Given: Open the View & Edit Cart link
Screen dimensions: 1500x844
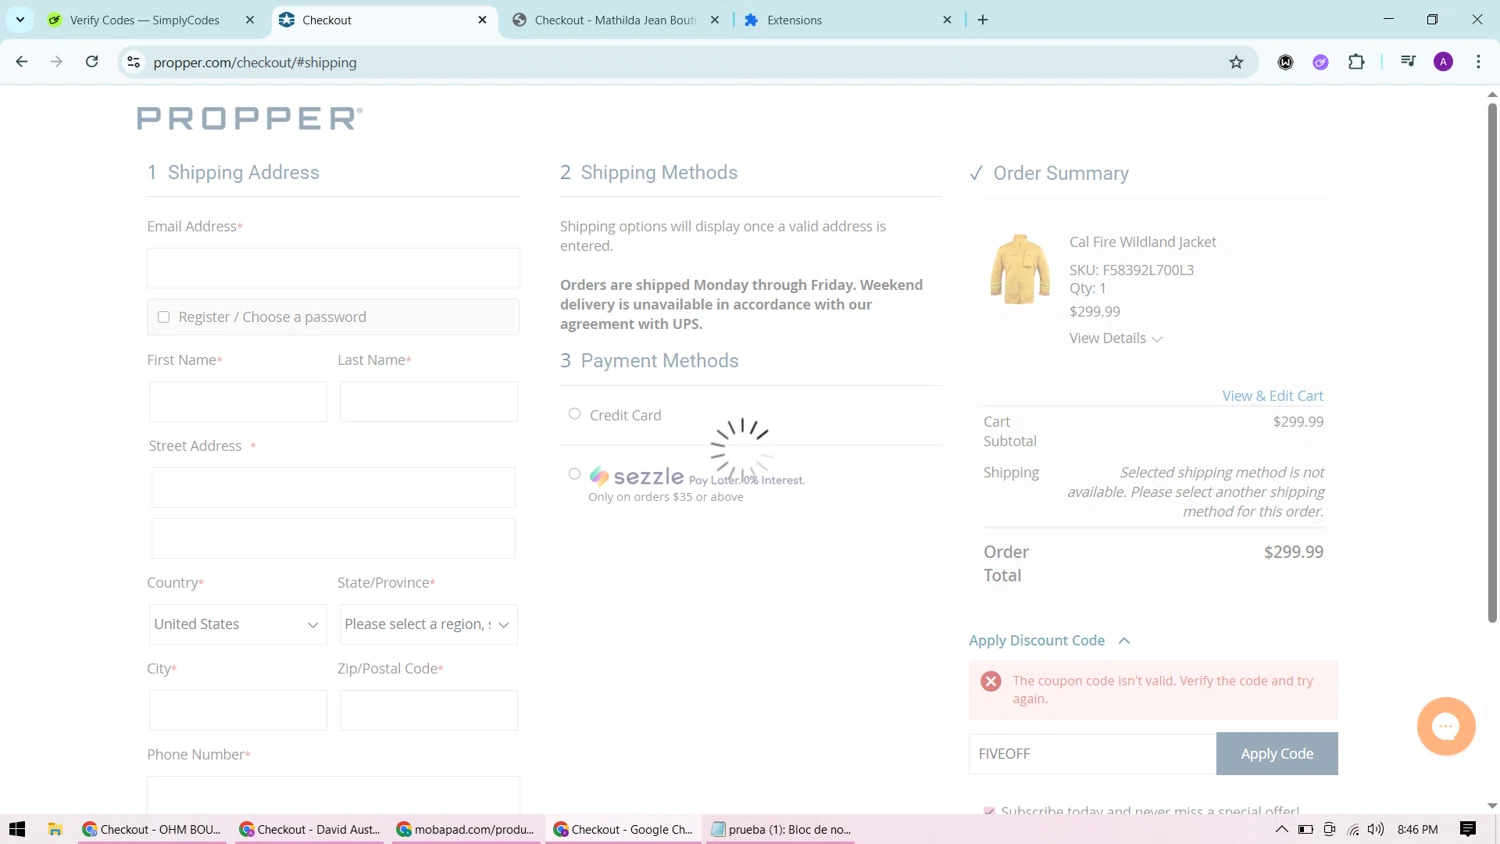Looking at the screenshot, I should [x=1272, y=396].
